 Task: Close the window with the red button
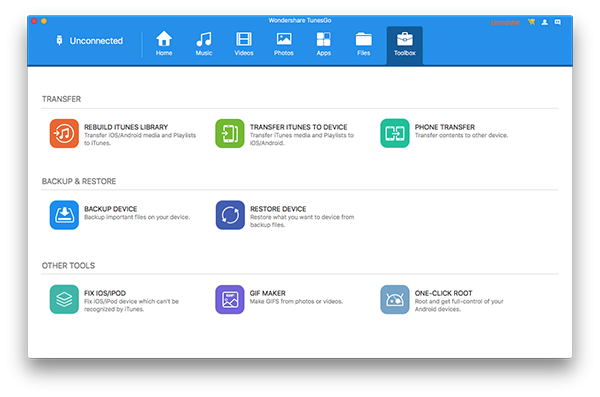coord(34,21)
